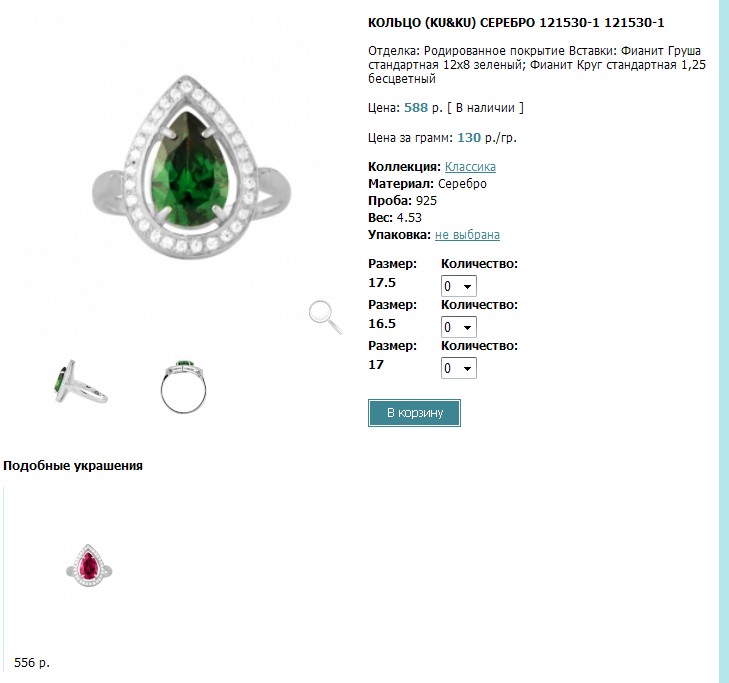Click the 130 р./гр. price per gram

(487, 138)
